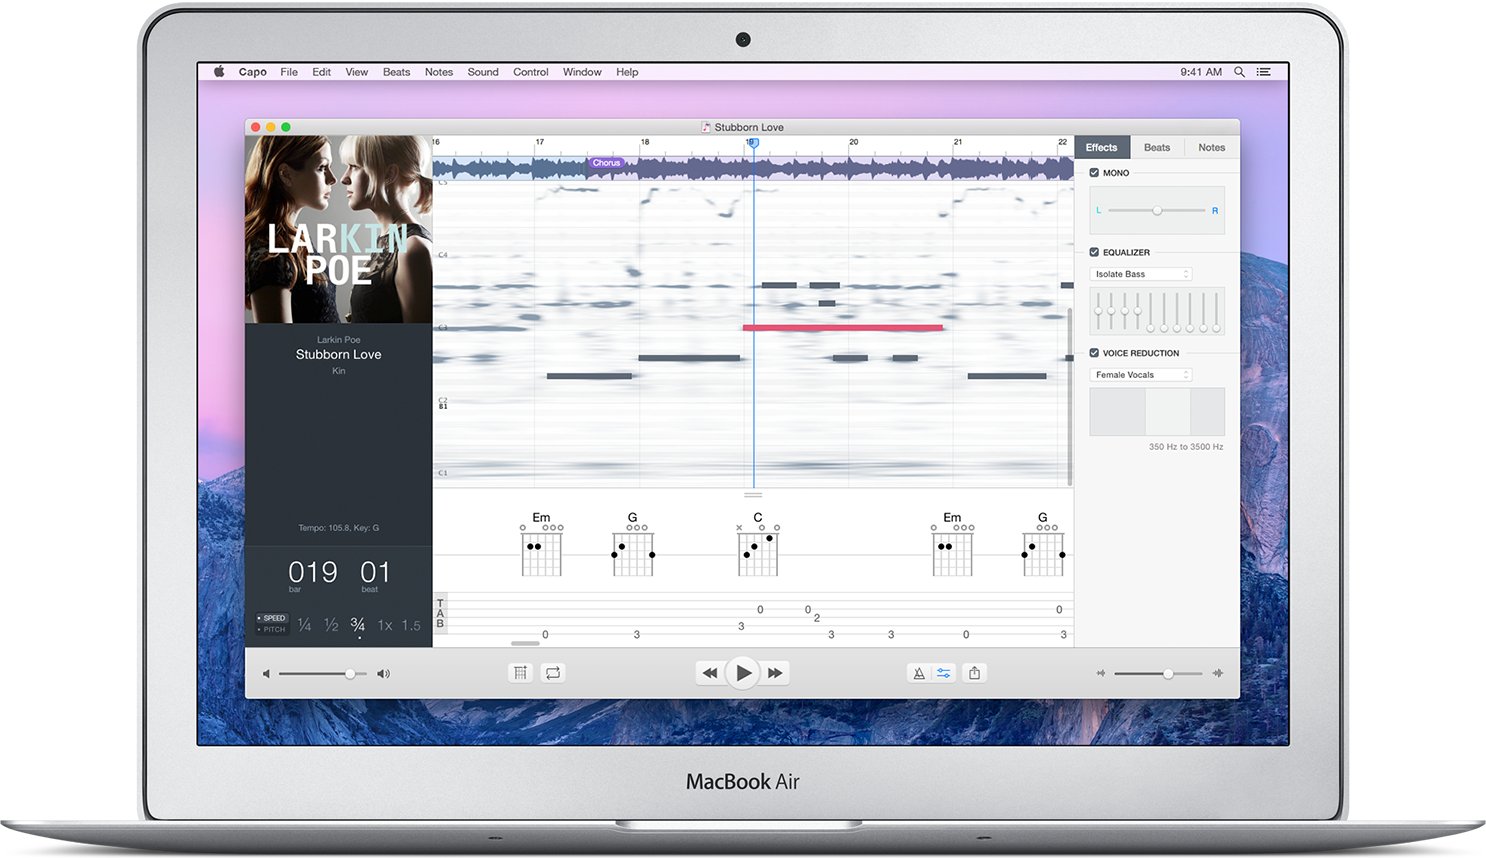The width and height of the screenshot is (1486, 858).
Task: Open the Notes menu in menu bar
Action: tap(439, 72)
